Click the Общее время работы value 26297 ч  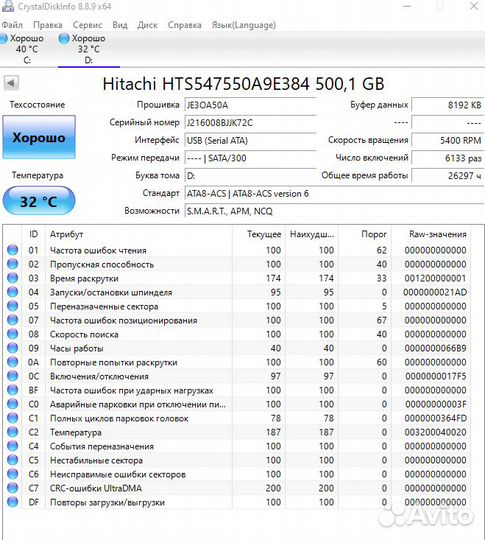pos(448,176)
